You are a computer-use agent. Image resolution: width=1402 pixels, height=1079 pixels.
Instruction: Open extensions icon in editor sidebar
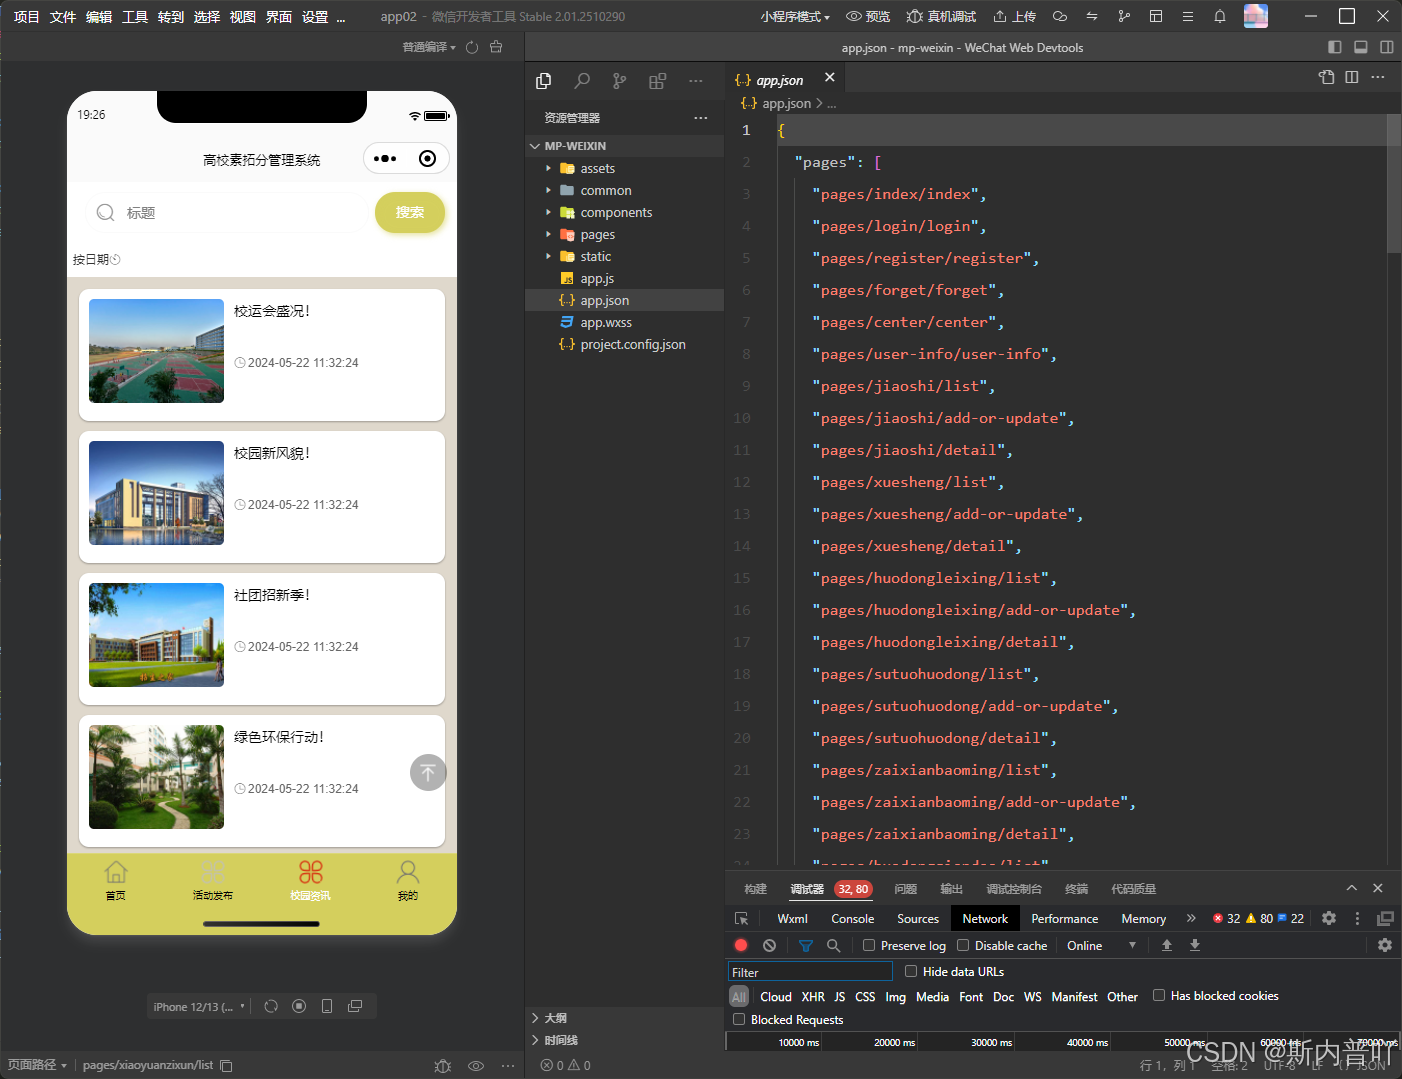(657, 81)
